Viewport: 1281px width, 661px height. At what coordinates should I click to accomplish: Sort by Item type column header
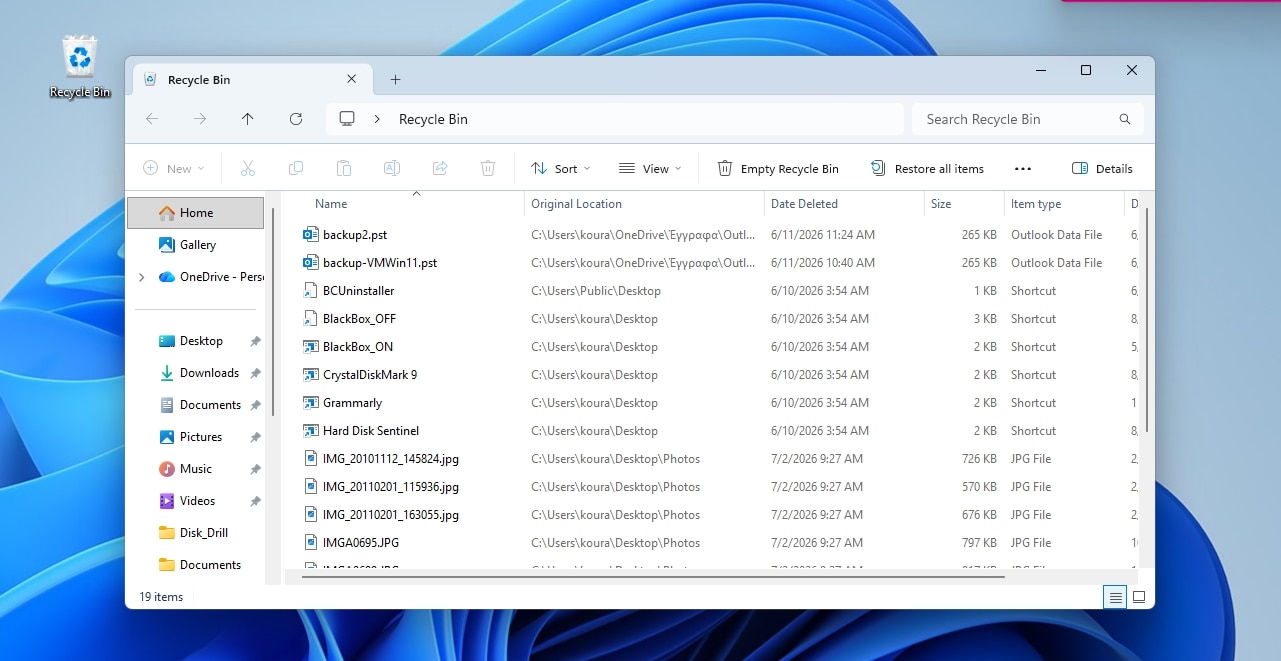click(x=1036, y=204)
